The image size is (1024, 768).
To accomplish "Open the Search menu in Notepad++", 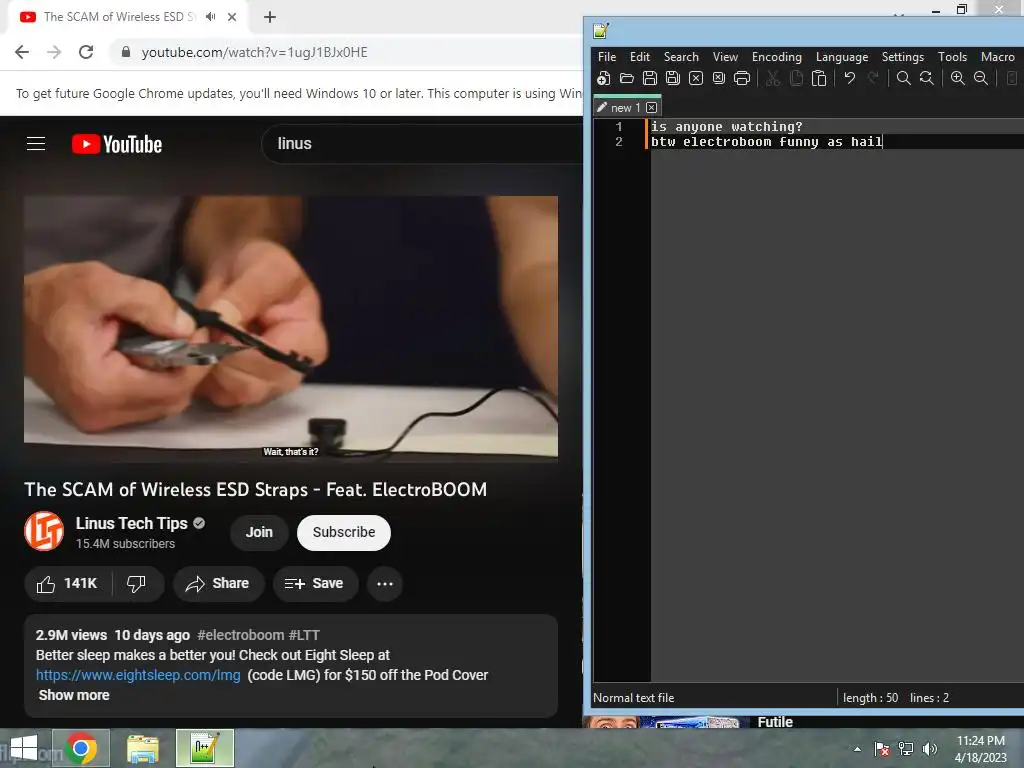I will click(681, 57).
